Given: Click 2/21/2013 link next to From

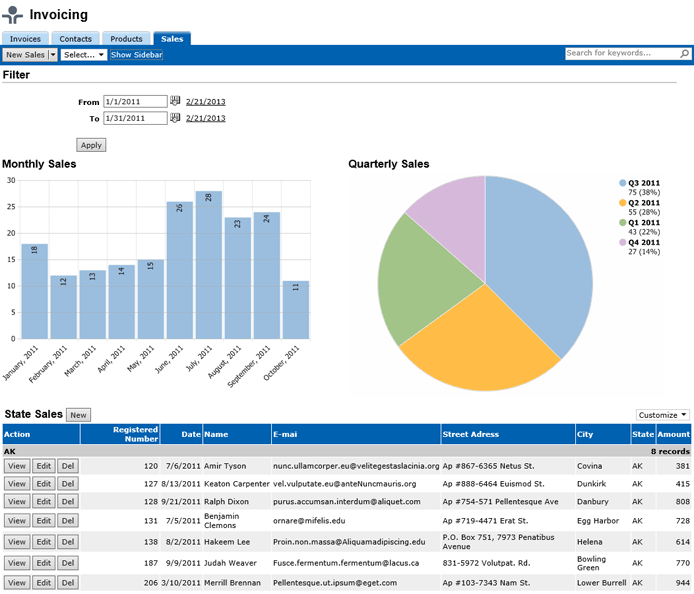Looking at the screenshot, I should click(205, 101).
